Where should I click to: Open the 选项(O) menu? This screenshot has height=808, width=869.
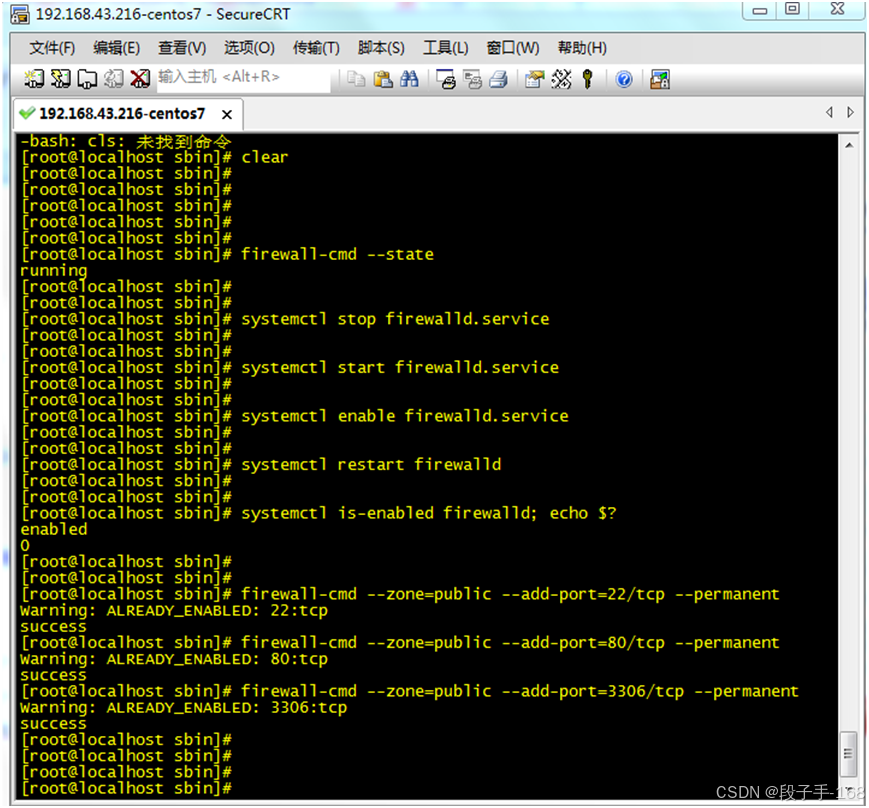pyautogui.click(x=249, y=48)
